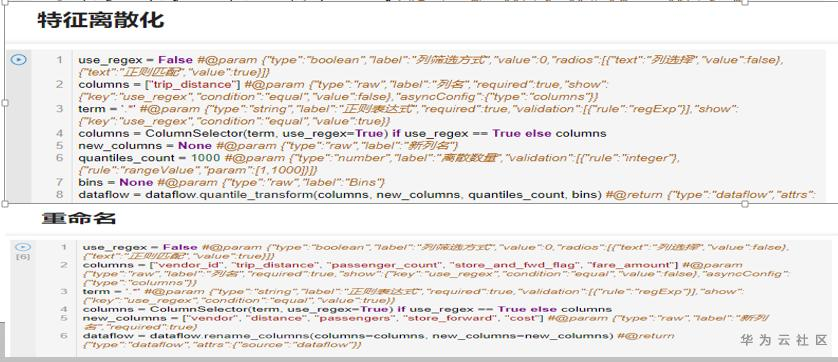Click the ColumnSelector line in 重命名 cell
The image size is (838, 362).
point(347,309)
